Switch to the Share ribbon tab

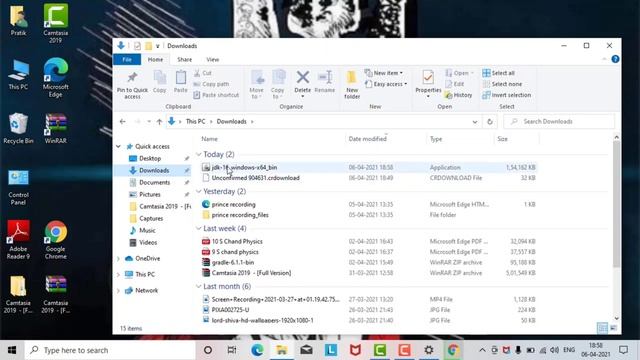click(x=184, y=60)
